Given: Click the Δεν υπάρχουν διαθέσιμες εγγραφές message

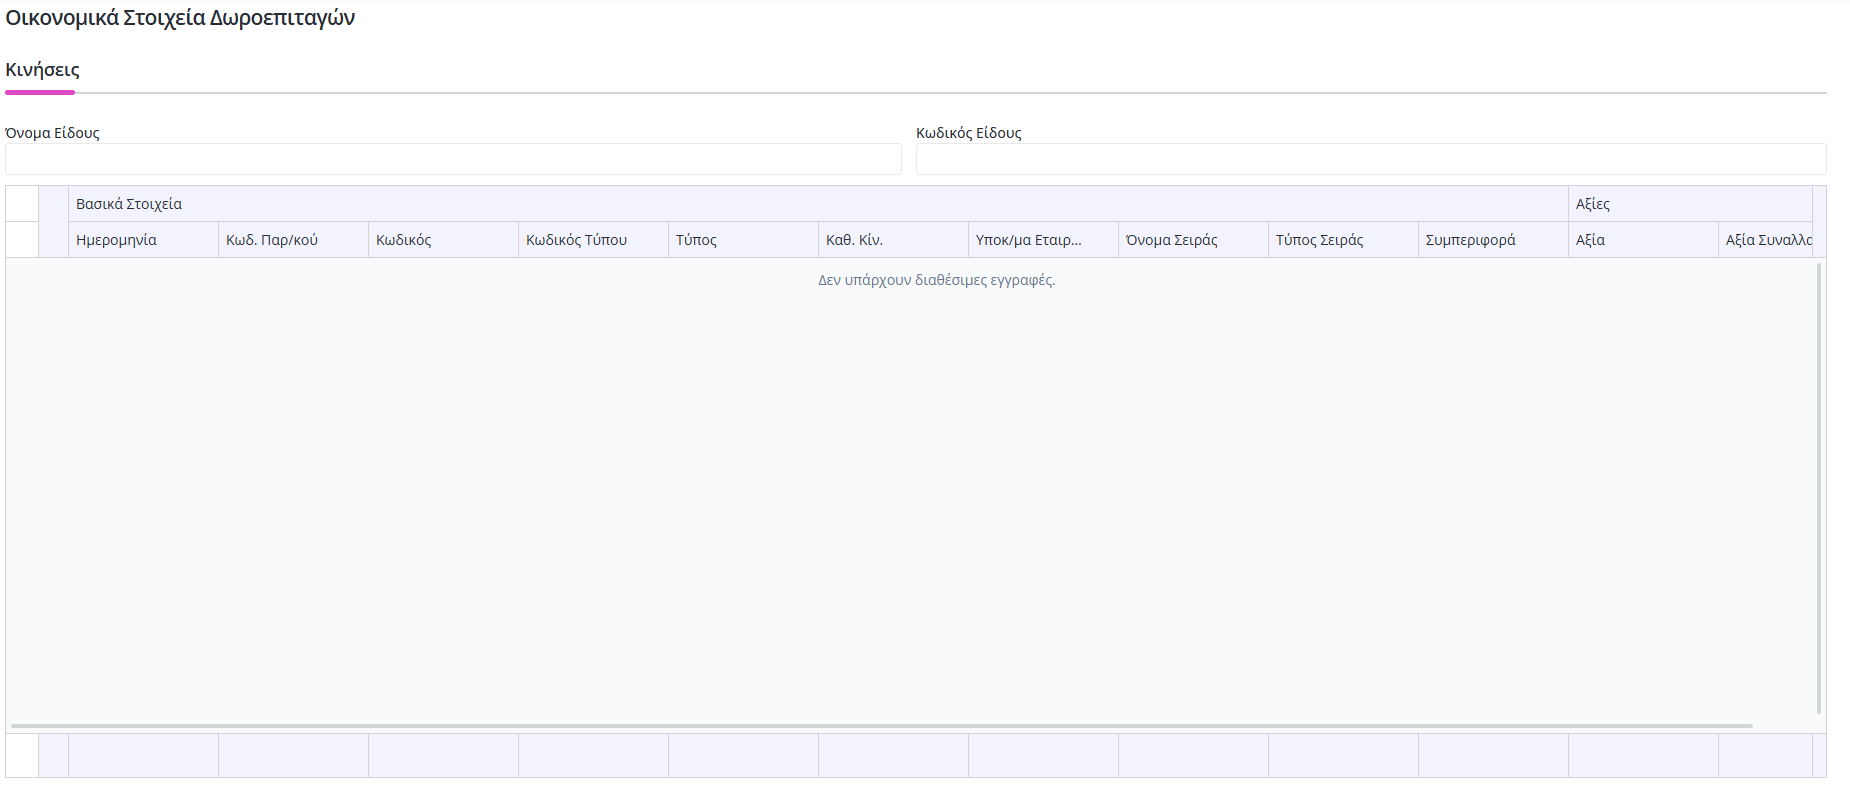Looking at the screenshot, I should 937,280.
